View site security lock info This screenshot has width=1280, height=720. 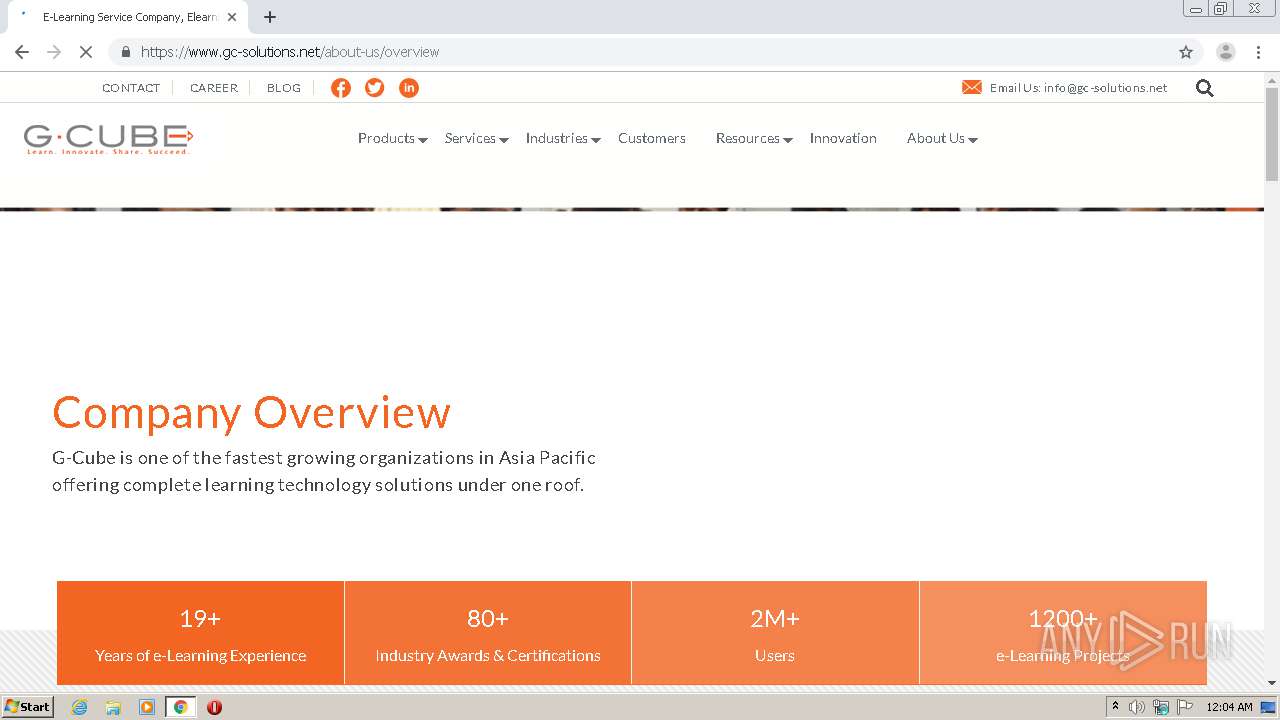pos(125,52)
